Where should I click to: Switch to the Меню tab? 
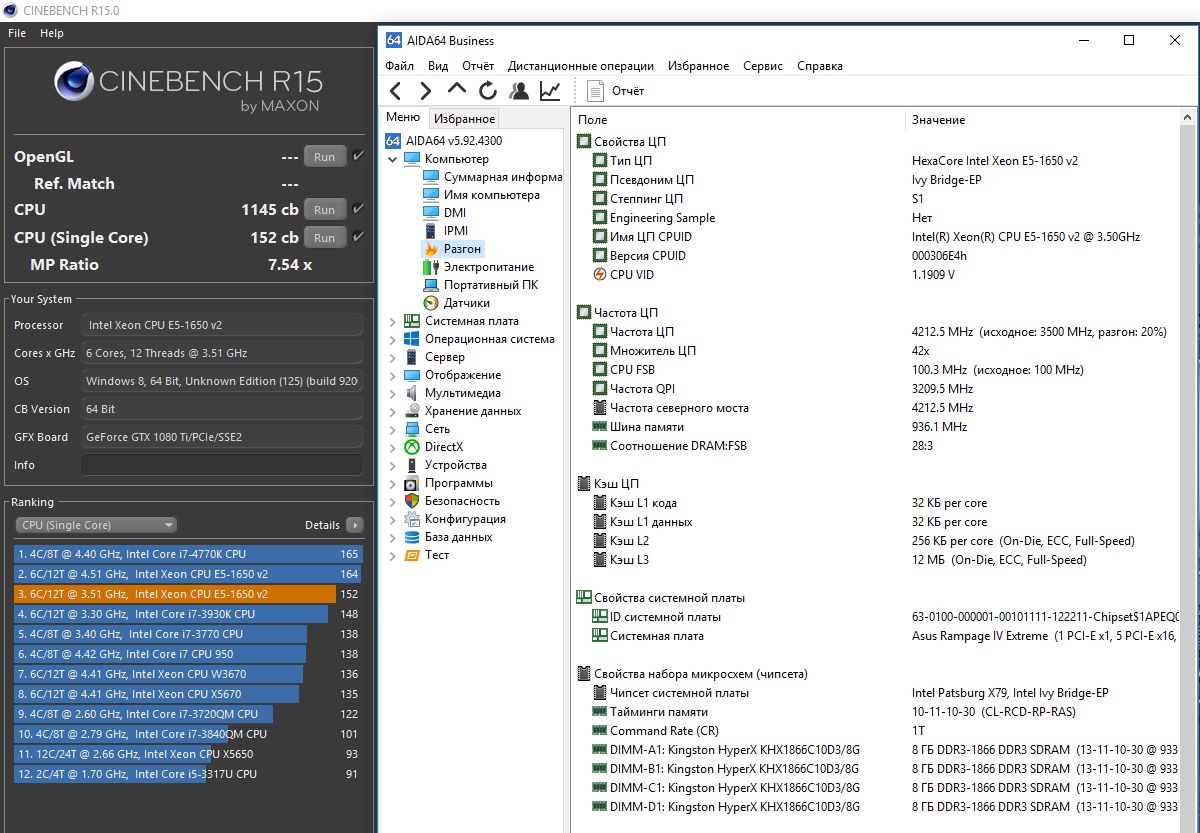403,117
